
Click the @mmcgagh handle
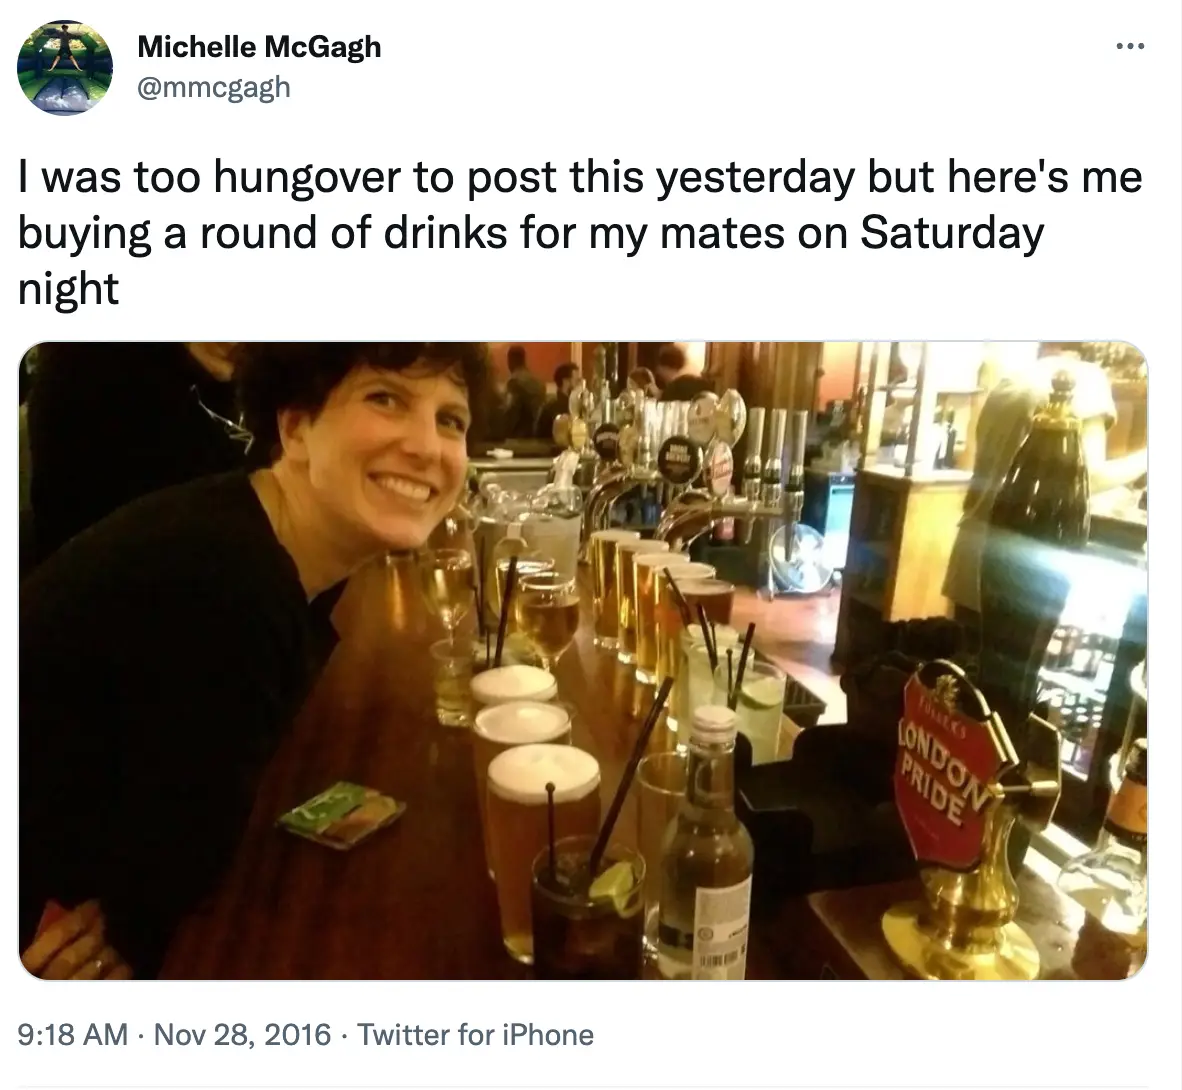coord(213,87)
